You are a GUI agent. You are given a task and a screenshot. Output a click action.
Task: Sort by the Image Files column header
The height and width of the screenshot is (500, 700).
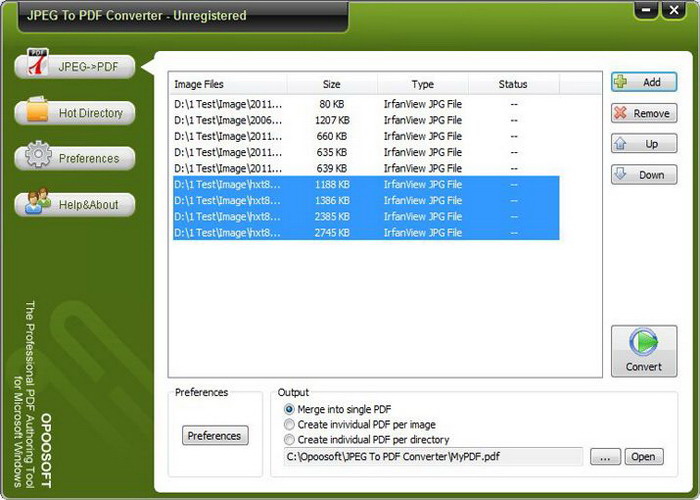tap(228, 84)
